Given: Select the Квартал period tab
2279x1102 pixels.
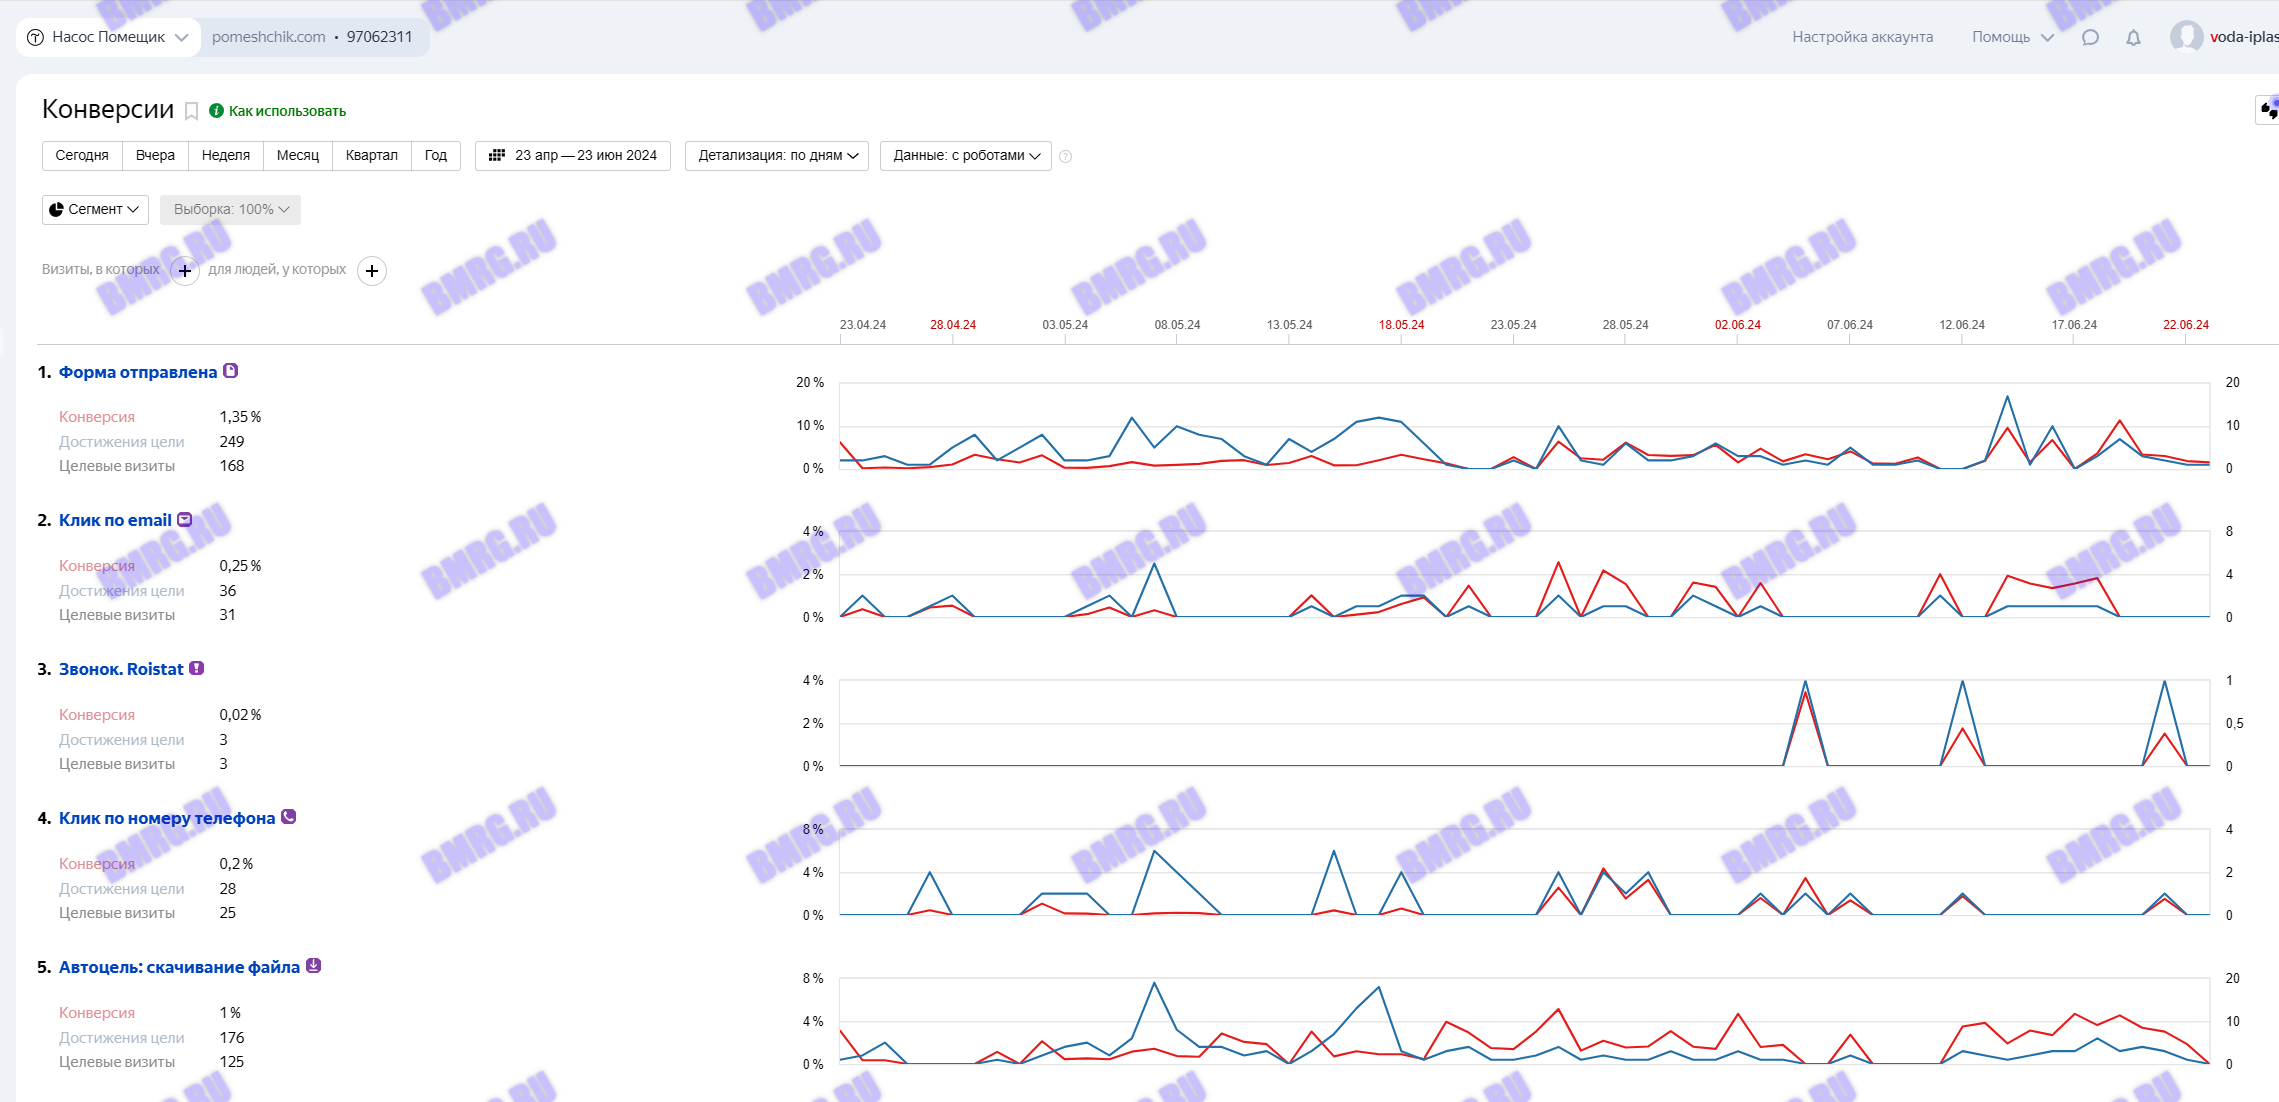Looking at the screenshot, I should (x=371, y=156).
